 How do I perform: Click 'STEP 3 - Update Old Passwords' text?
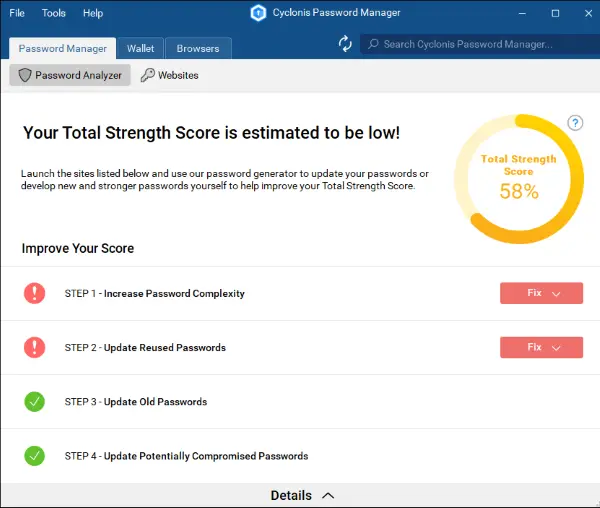point(136,402)
